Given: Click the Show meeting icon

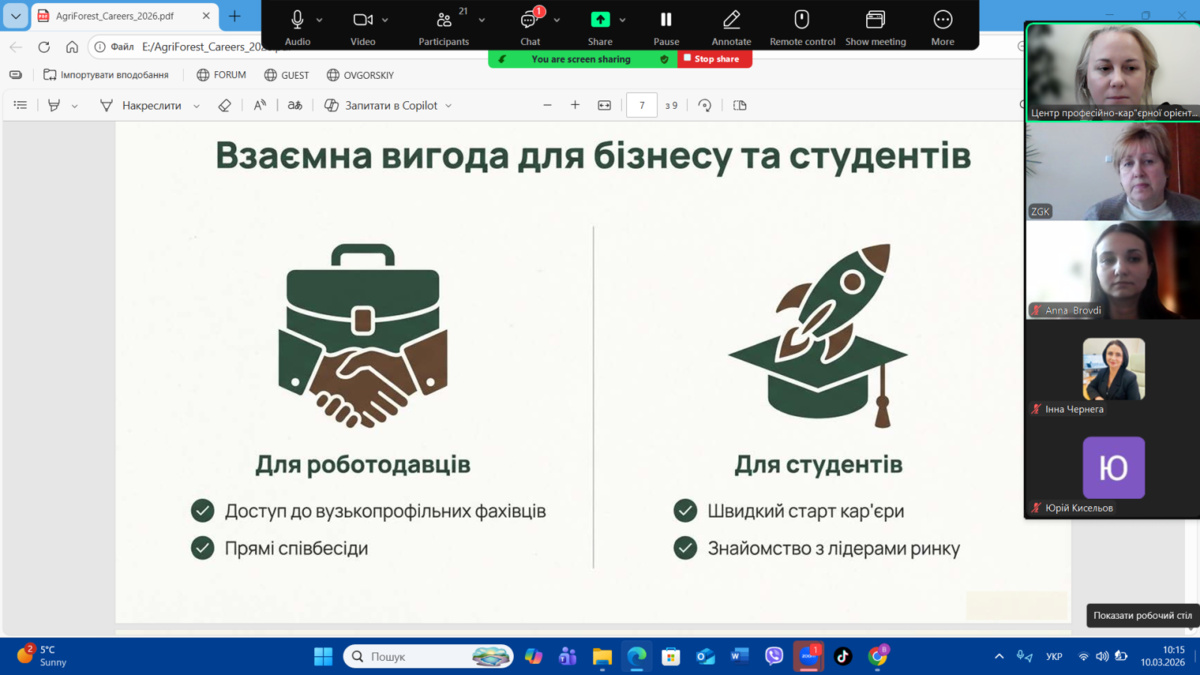Looking at the screenshot, I should (875, 26).
